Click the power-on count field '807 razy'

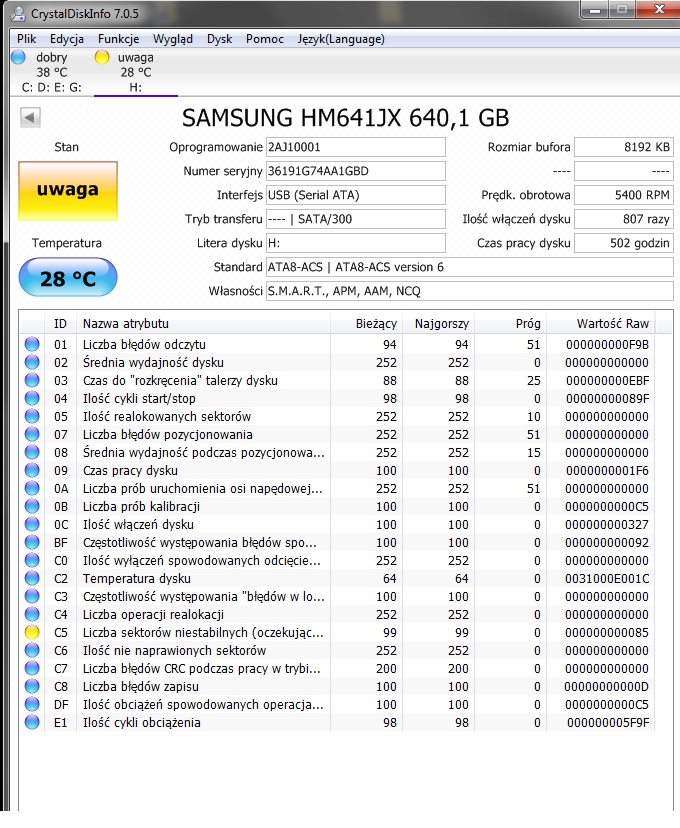pos(624,219)
